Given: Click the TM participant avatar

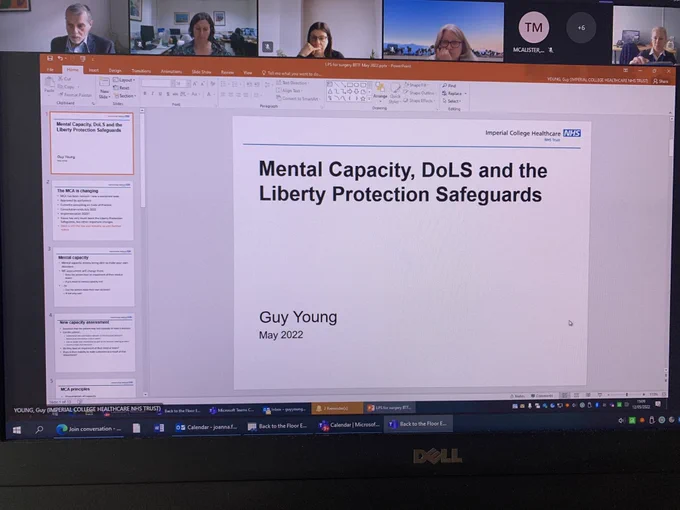Looking at the screenshot, I should [x=533, y=27].
